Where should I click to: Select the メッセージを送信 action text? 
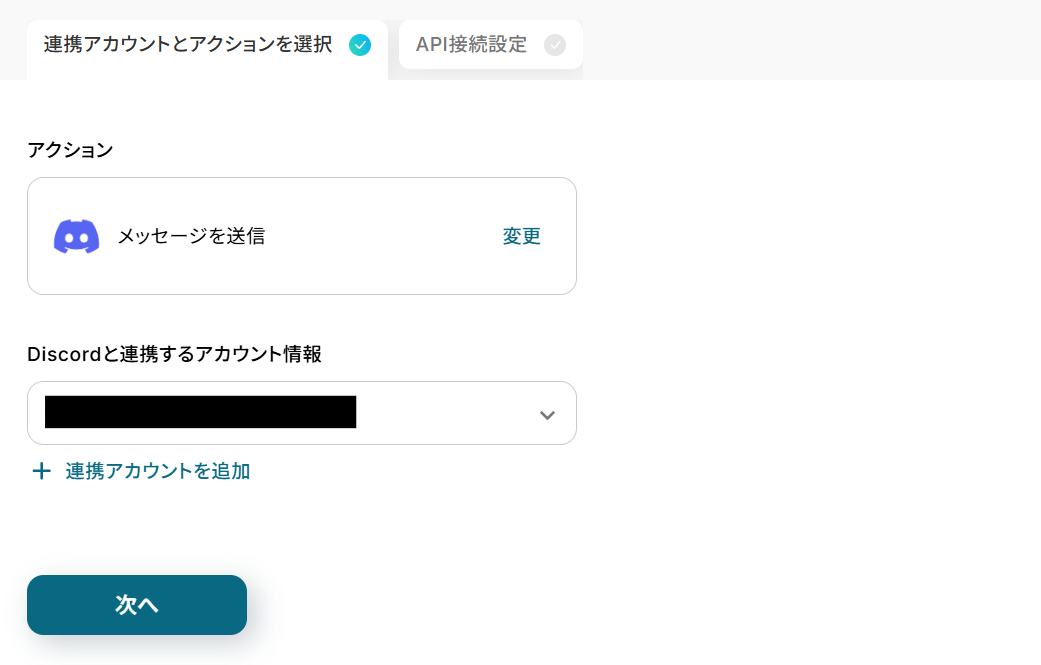(191, 236)
